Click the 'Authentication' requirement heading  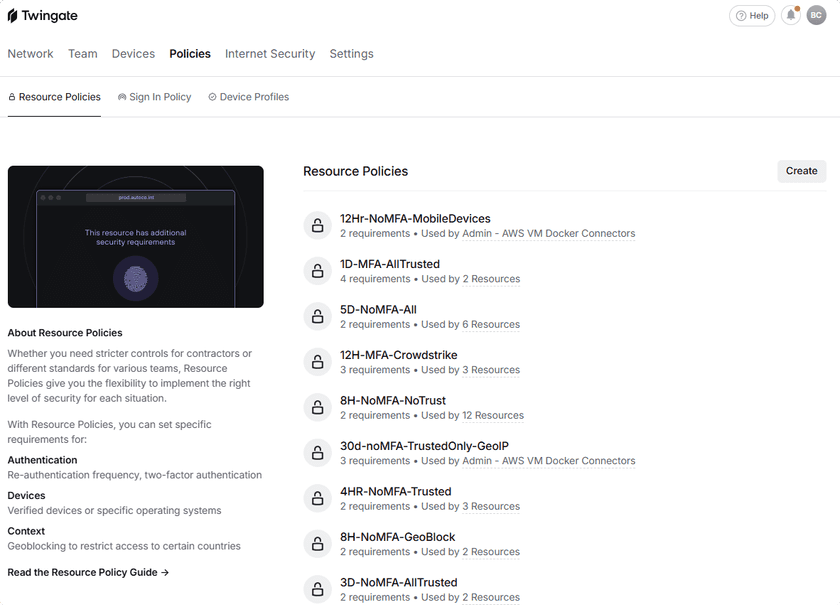click(42, 460)
